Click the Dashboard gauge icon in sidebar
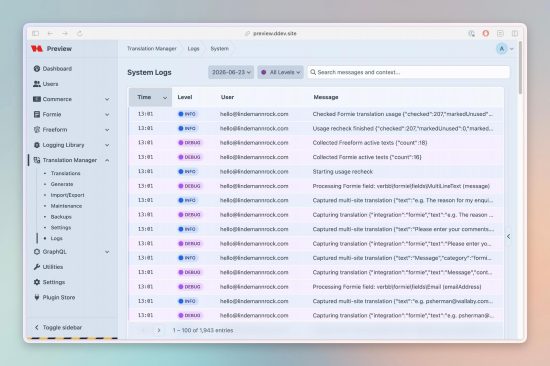The height and width of the screenshot is (366, 550). pos(36,68)
